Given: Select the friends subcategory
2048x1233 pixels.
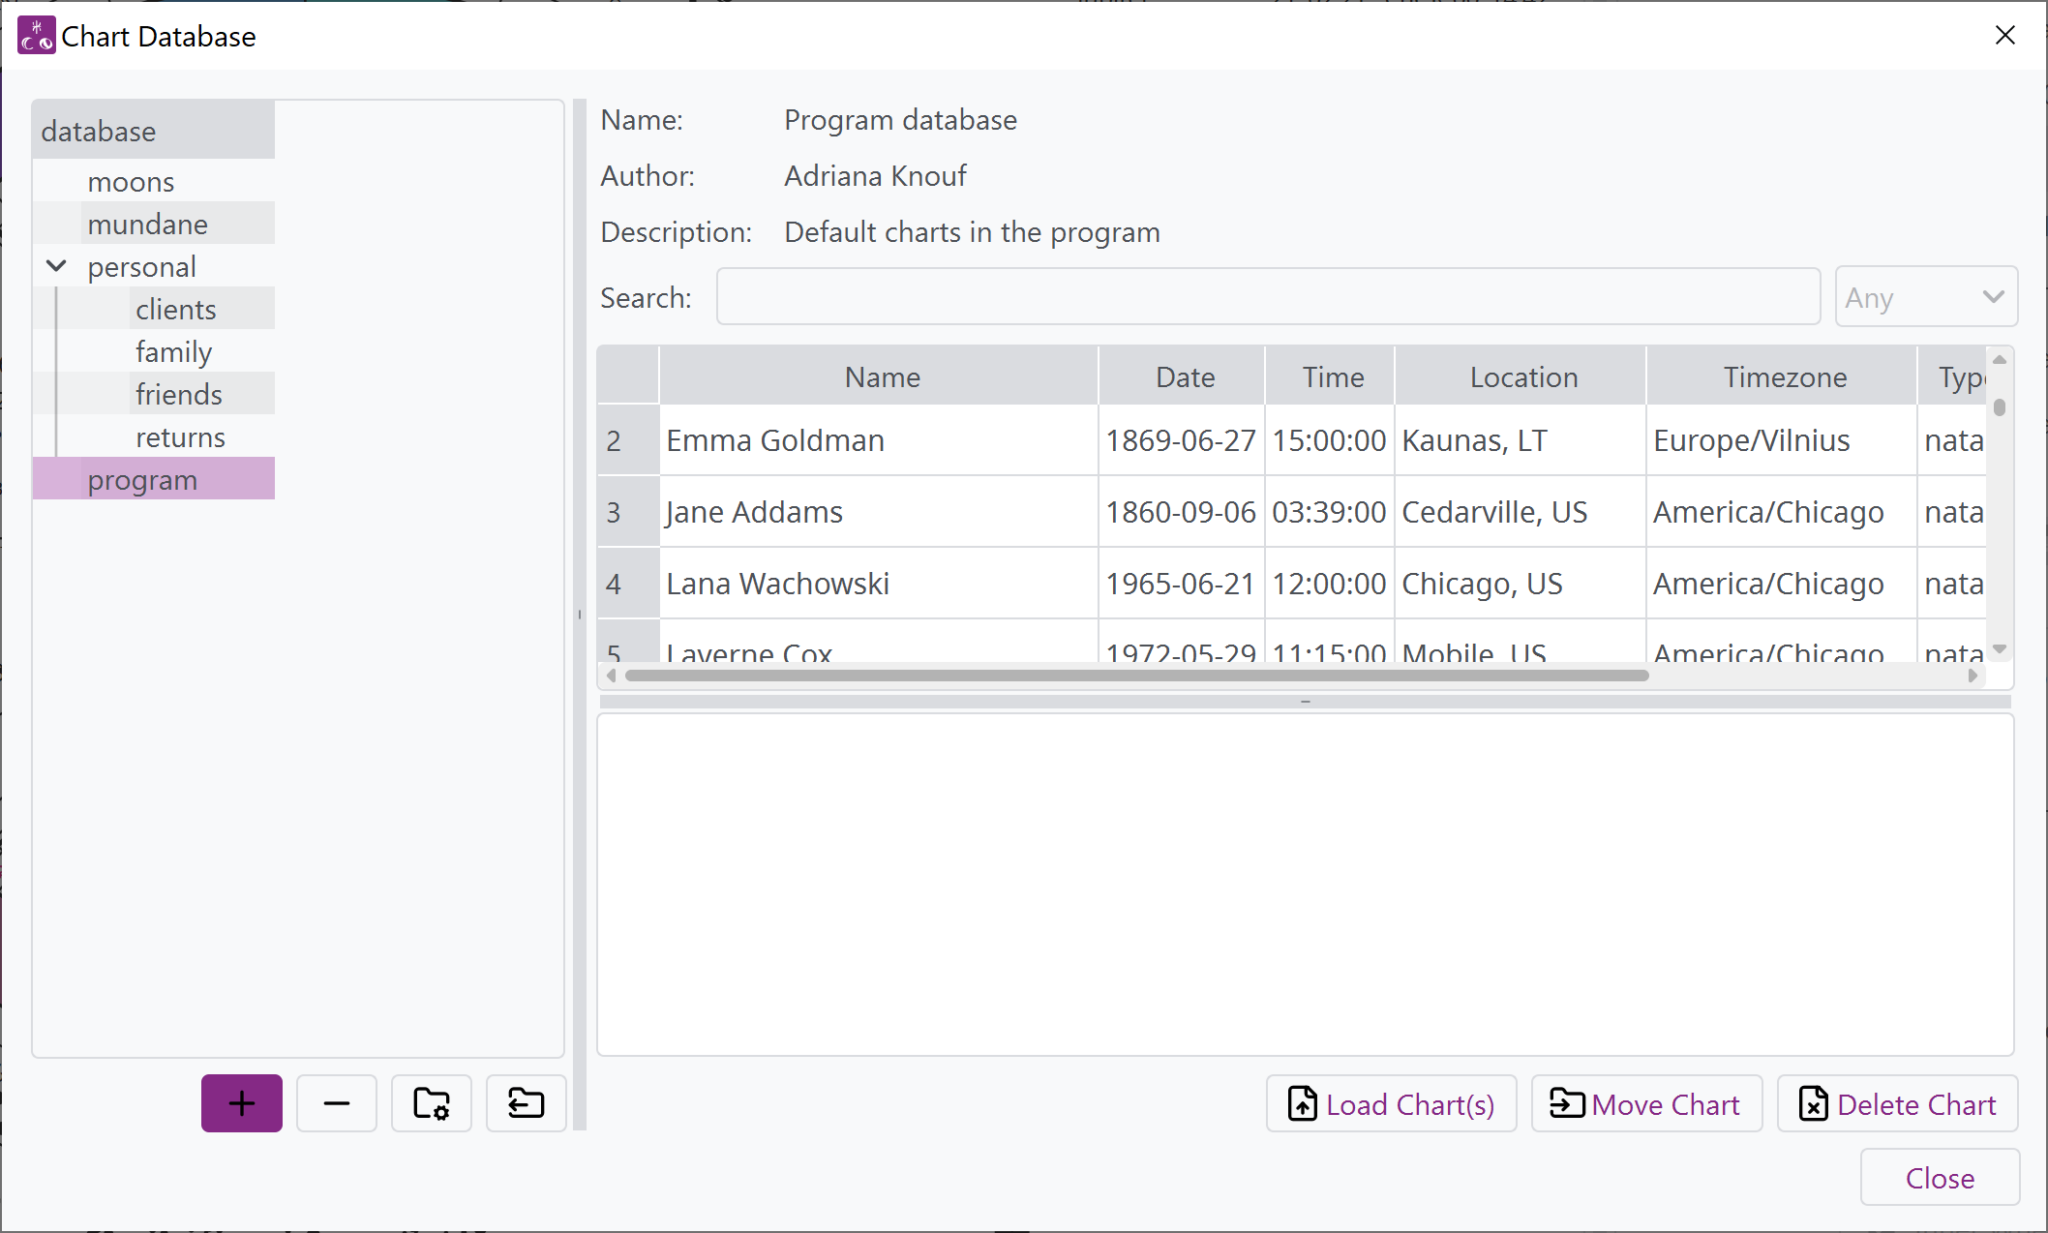Looking at the screenshot, I should click(179, 393).
